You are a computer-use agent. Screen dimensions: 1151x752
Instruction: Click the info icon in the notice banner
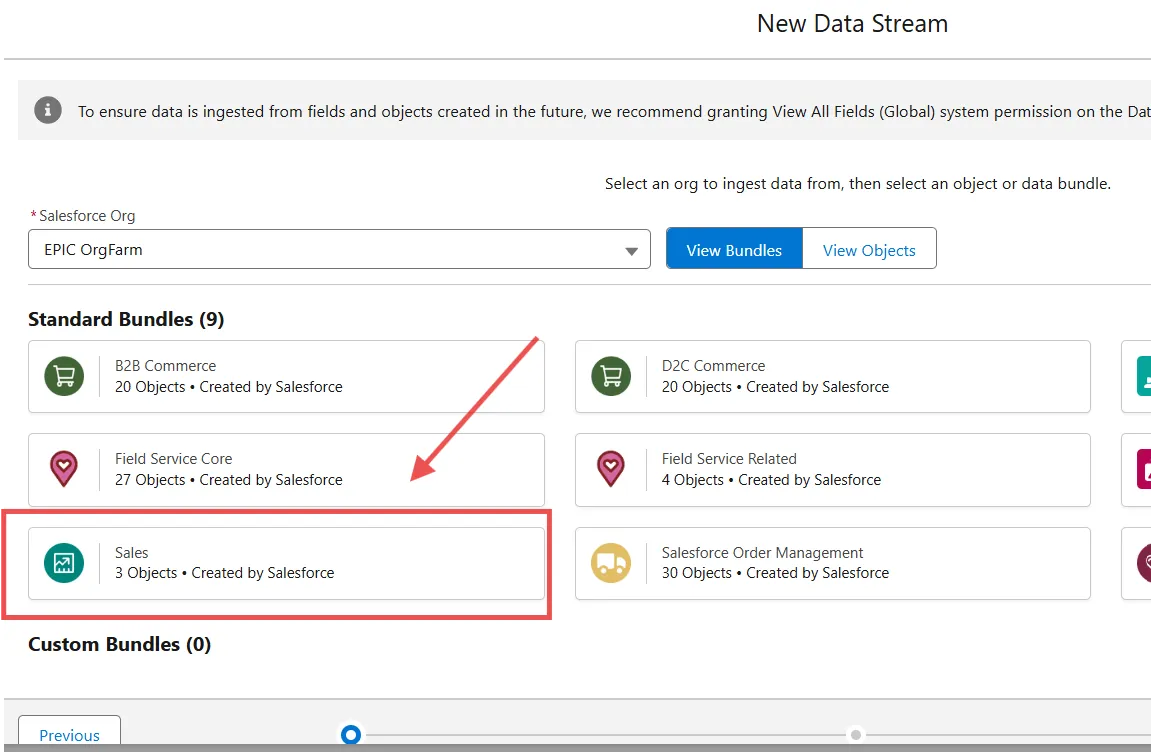48,110
